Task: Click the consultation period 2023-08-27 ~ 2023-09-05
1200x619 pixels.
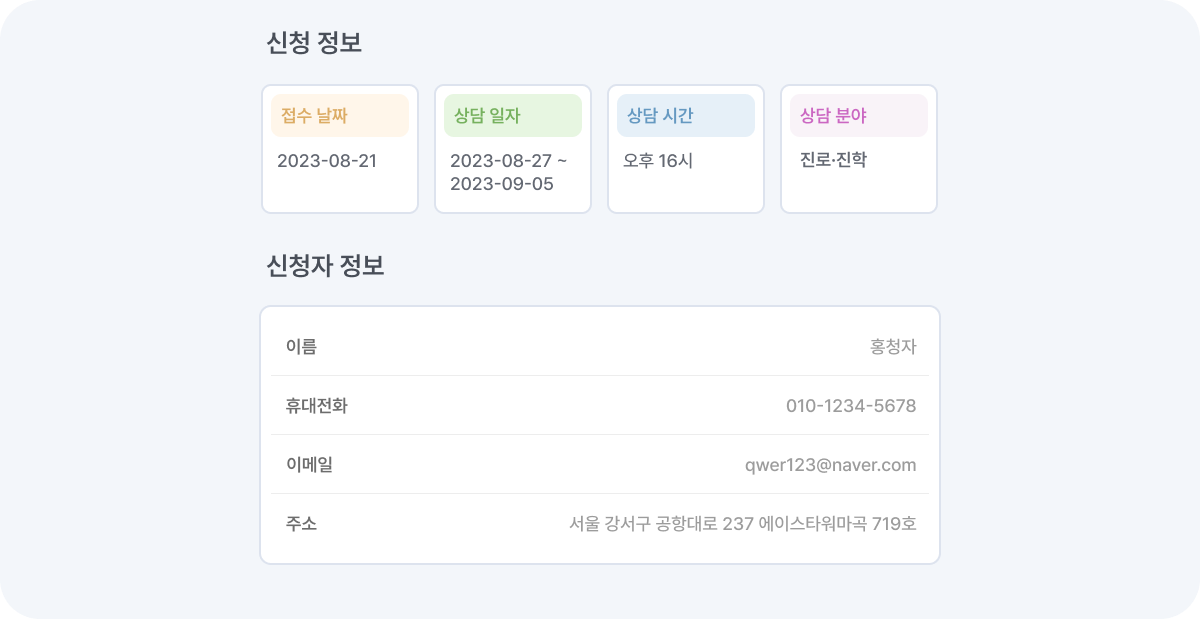Action: tap(505, 171)
